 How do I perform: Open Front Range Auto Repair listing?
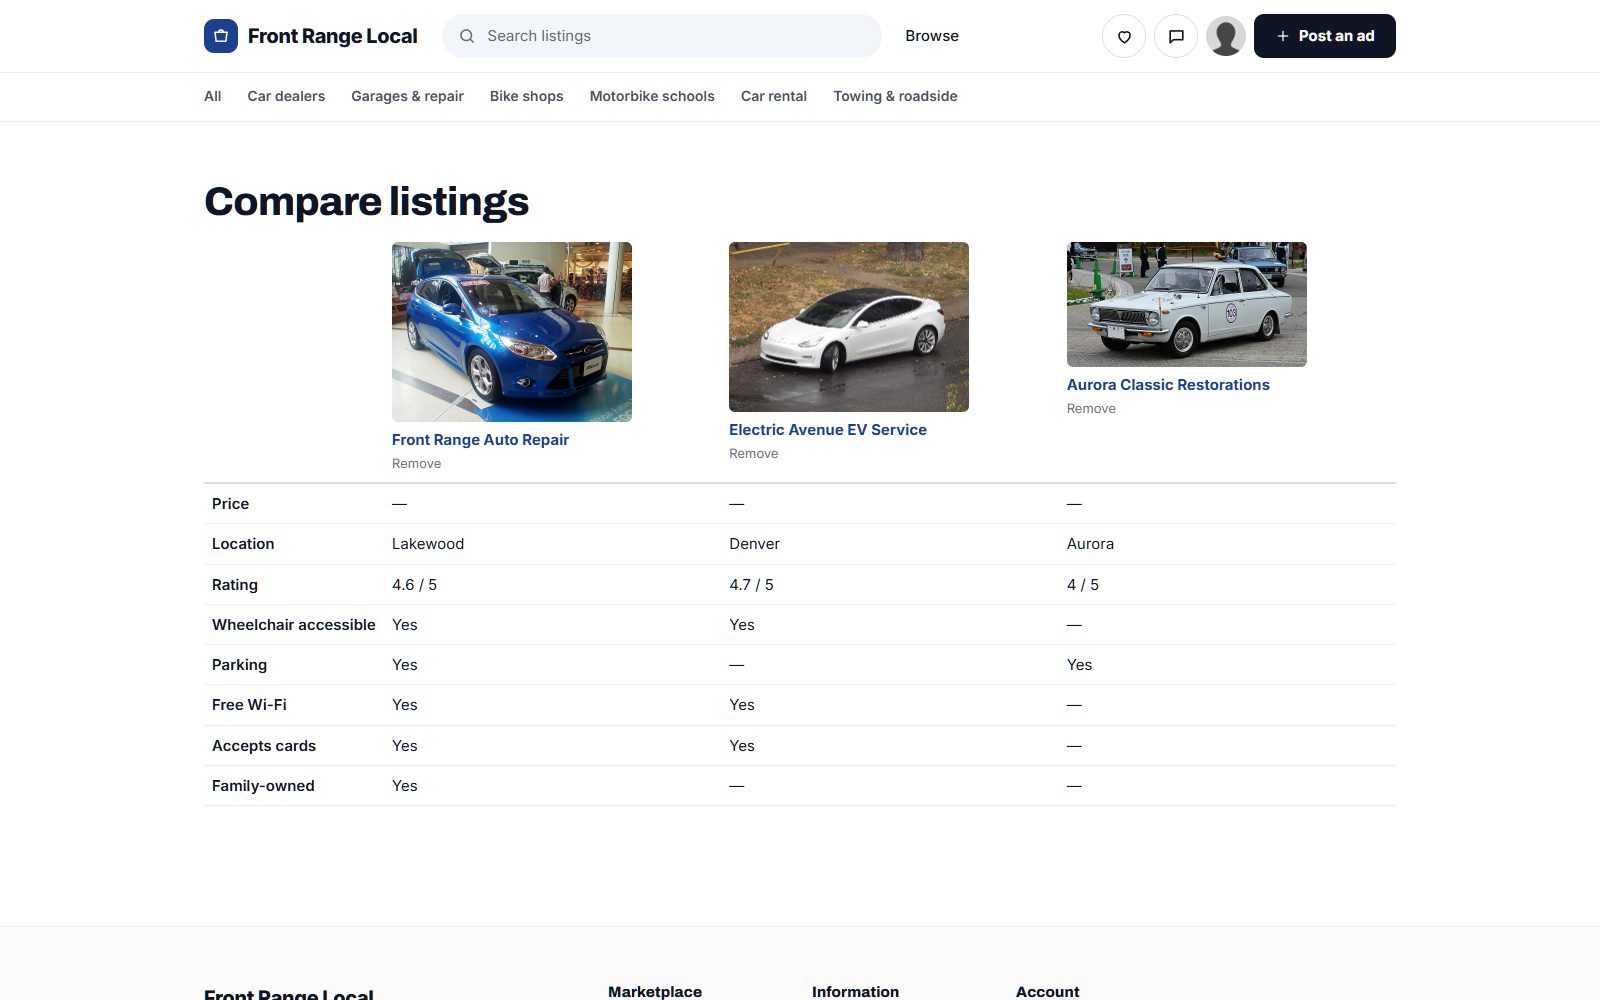click(x=480, y=440)
